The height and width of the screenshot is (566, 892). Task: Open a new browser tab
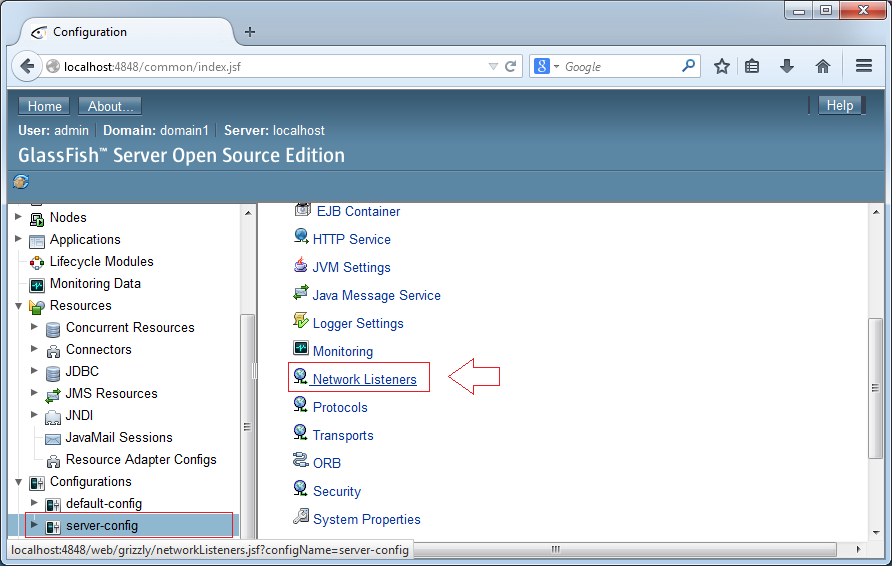coord(250,32)
